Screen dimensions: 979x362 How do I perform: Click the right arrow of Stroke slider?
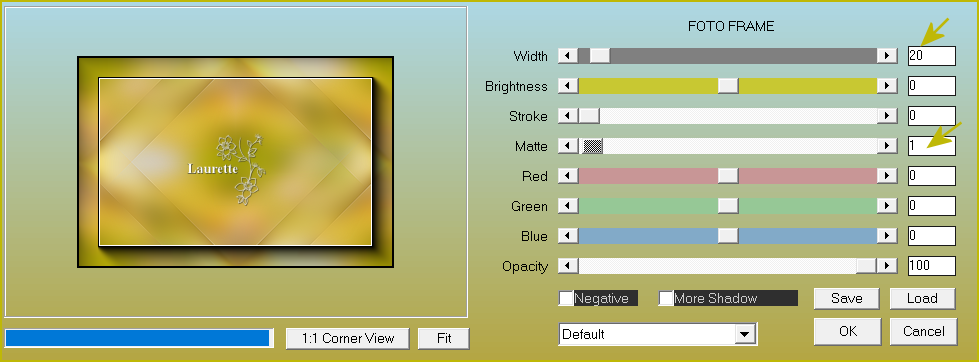[x=887, y=116]
